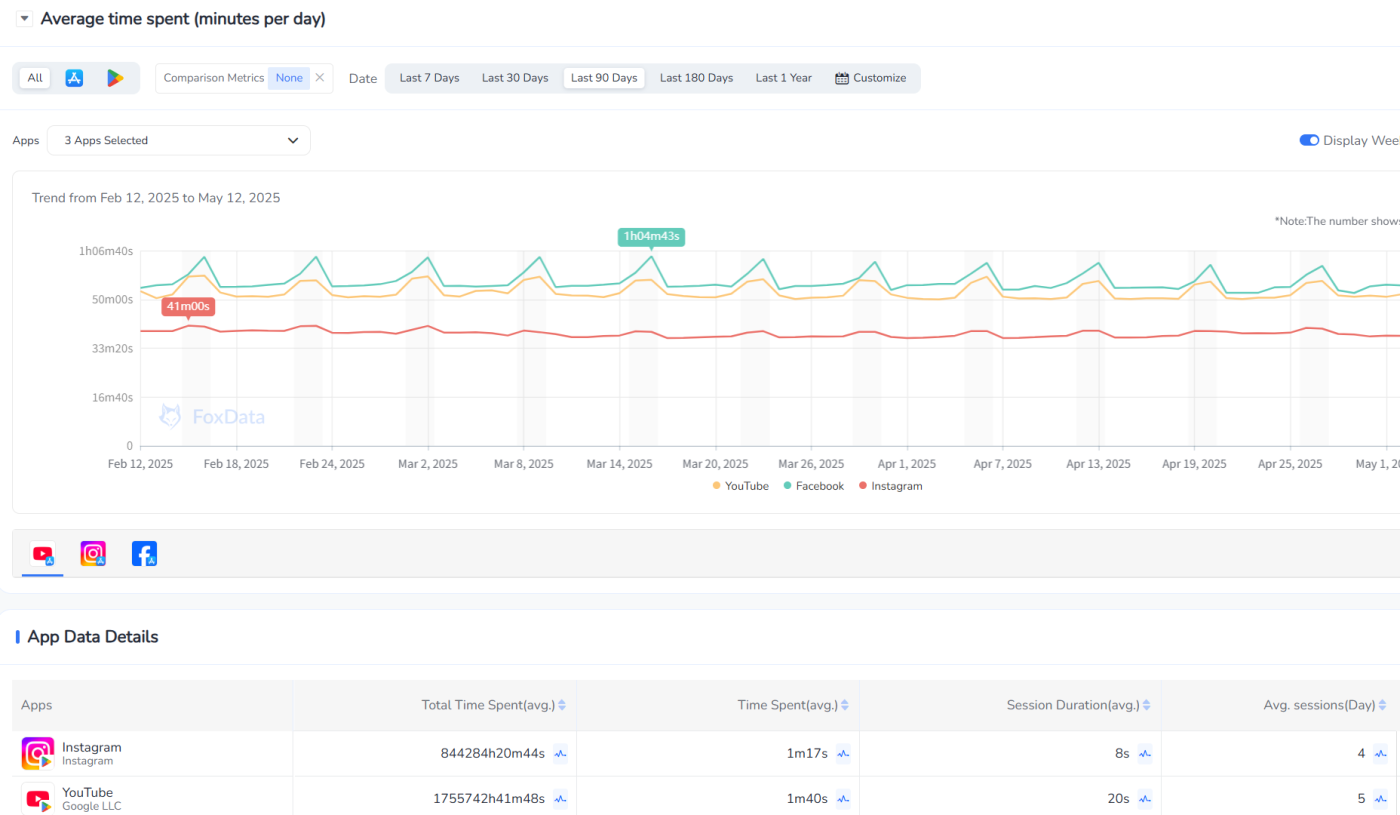Switch to the YouTube app tab
Screen dimensions: 1400x815
coord(43,554)
